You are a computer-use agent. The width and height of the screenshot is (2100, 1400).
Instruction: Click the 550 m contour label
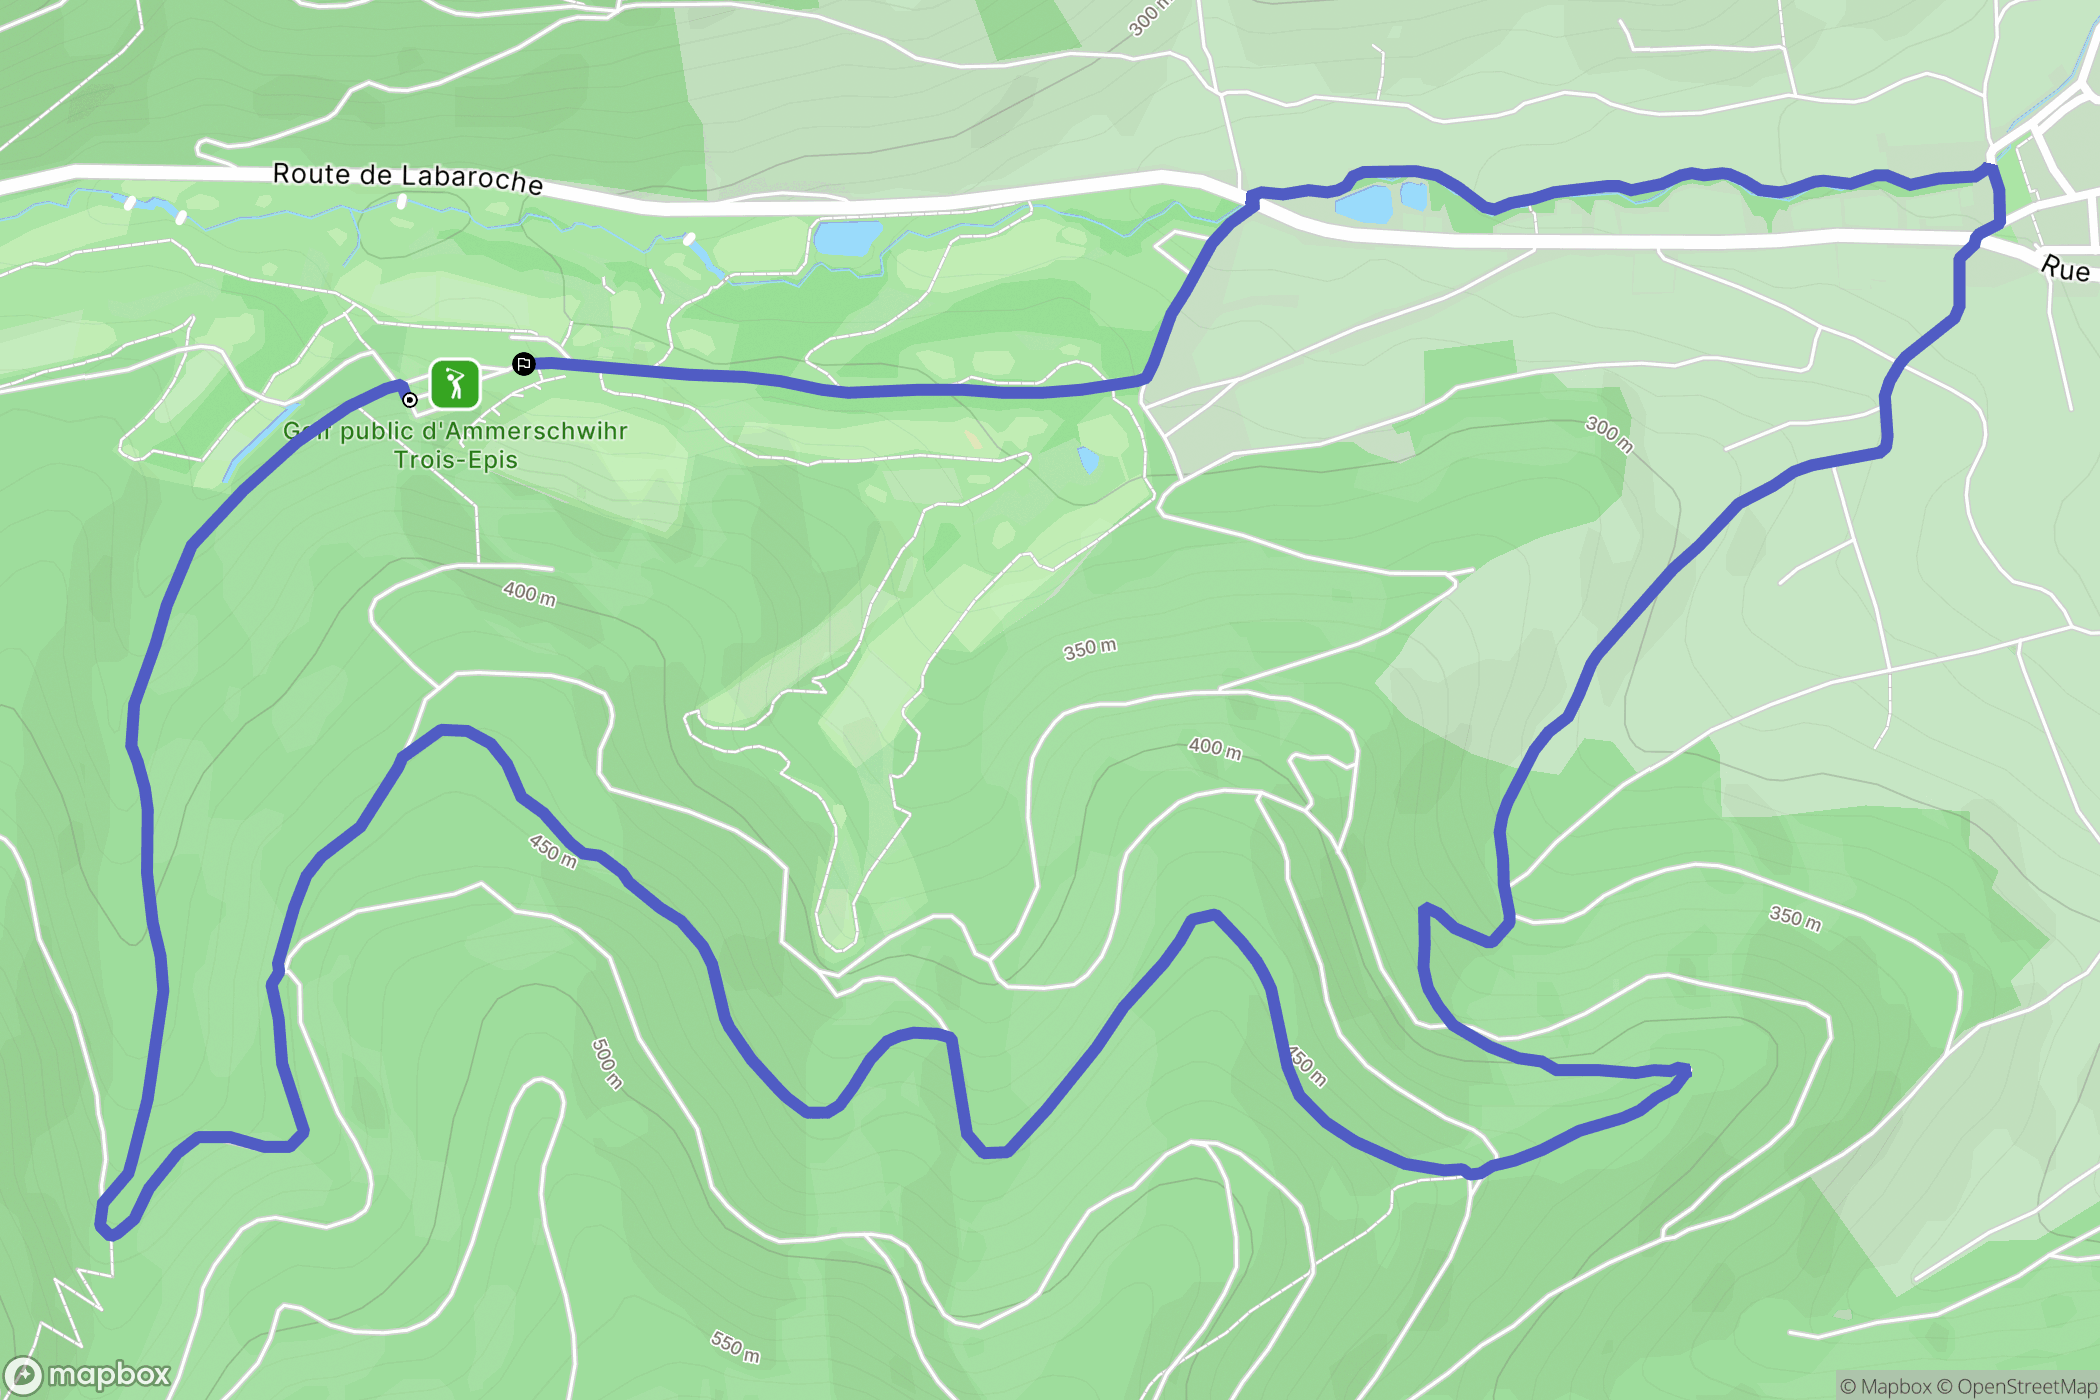[x=735, y=1347]
